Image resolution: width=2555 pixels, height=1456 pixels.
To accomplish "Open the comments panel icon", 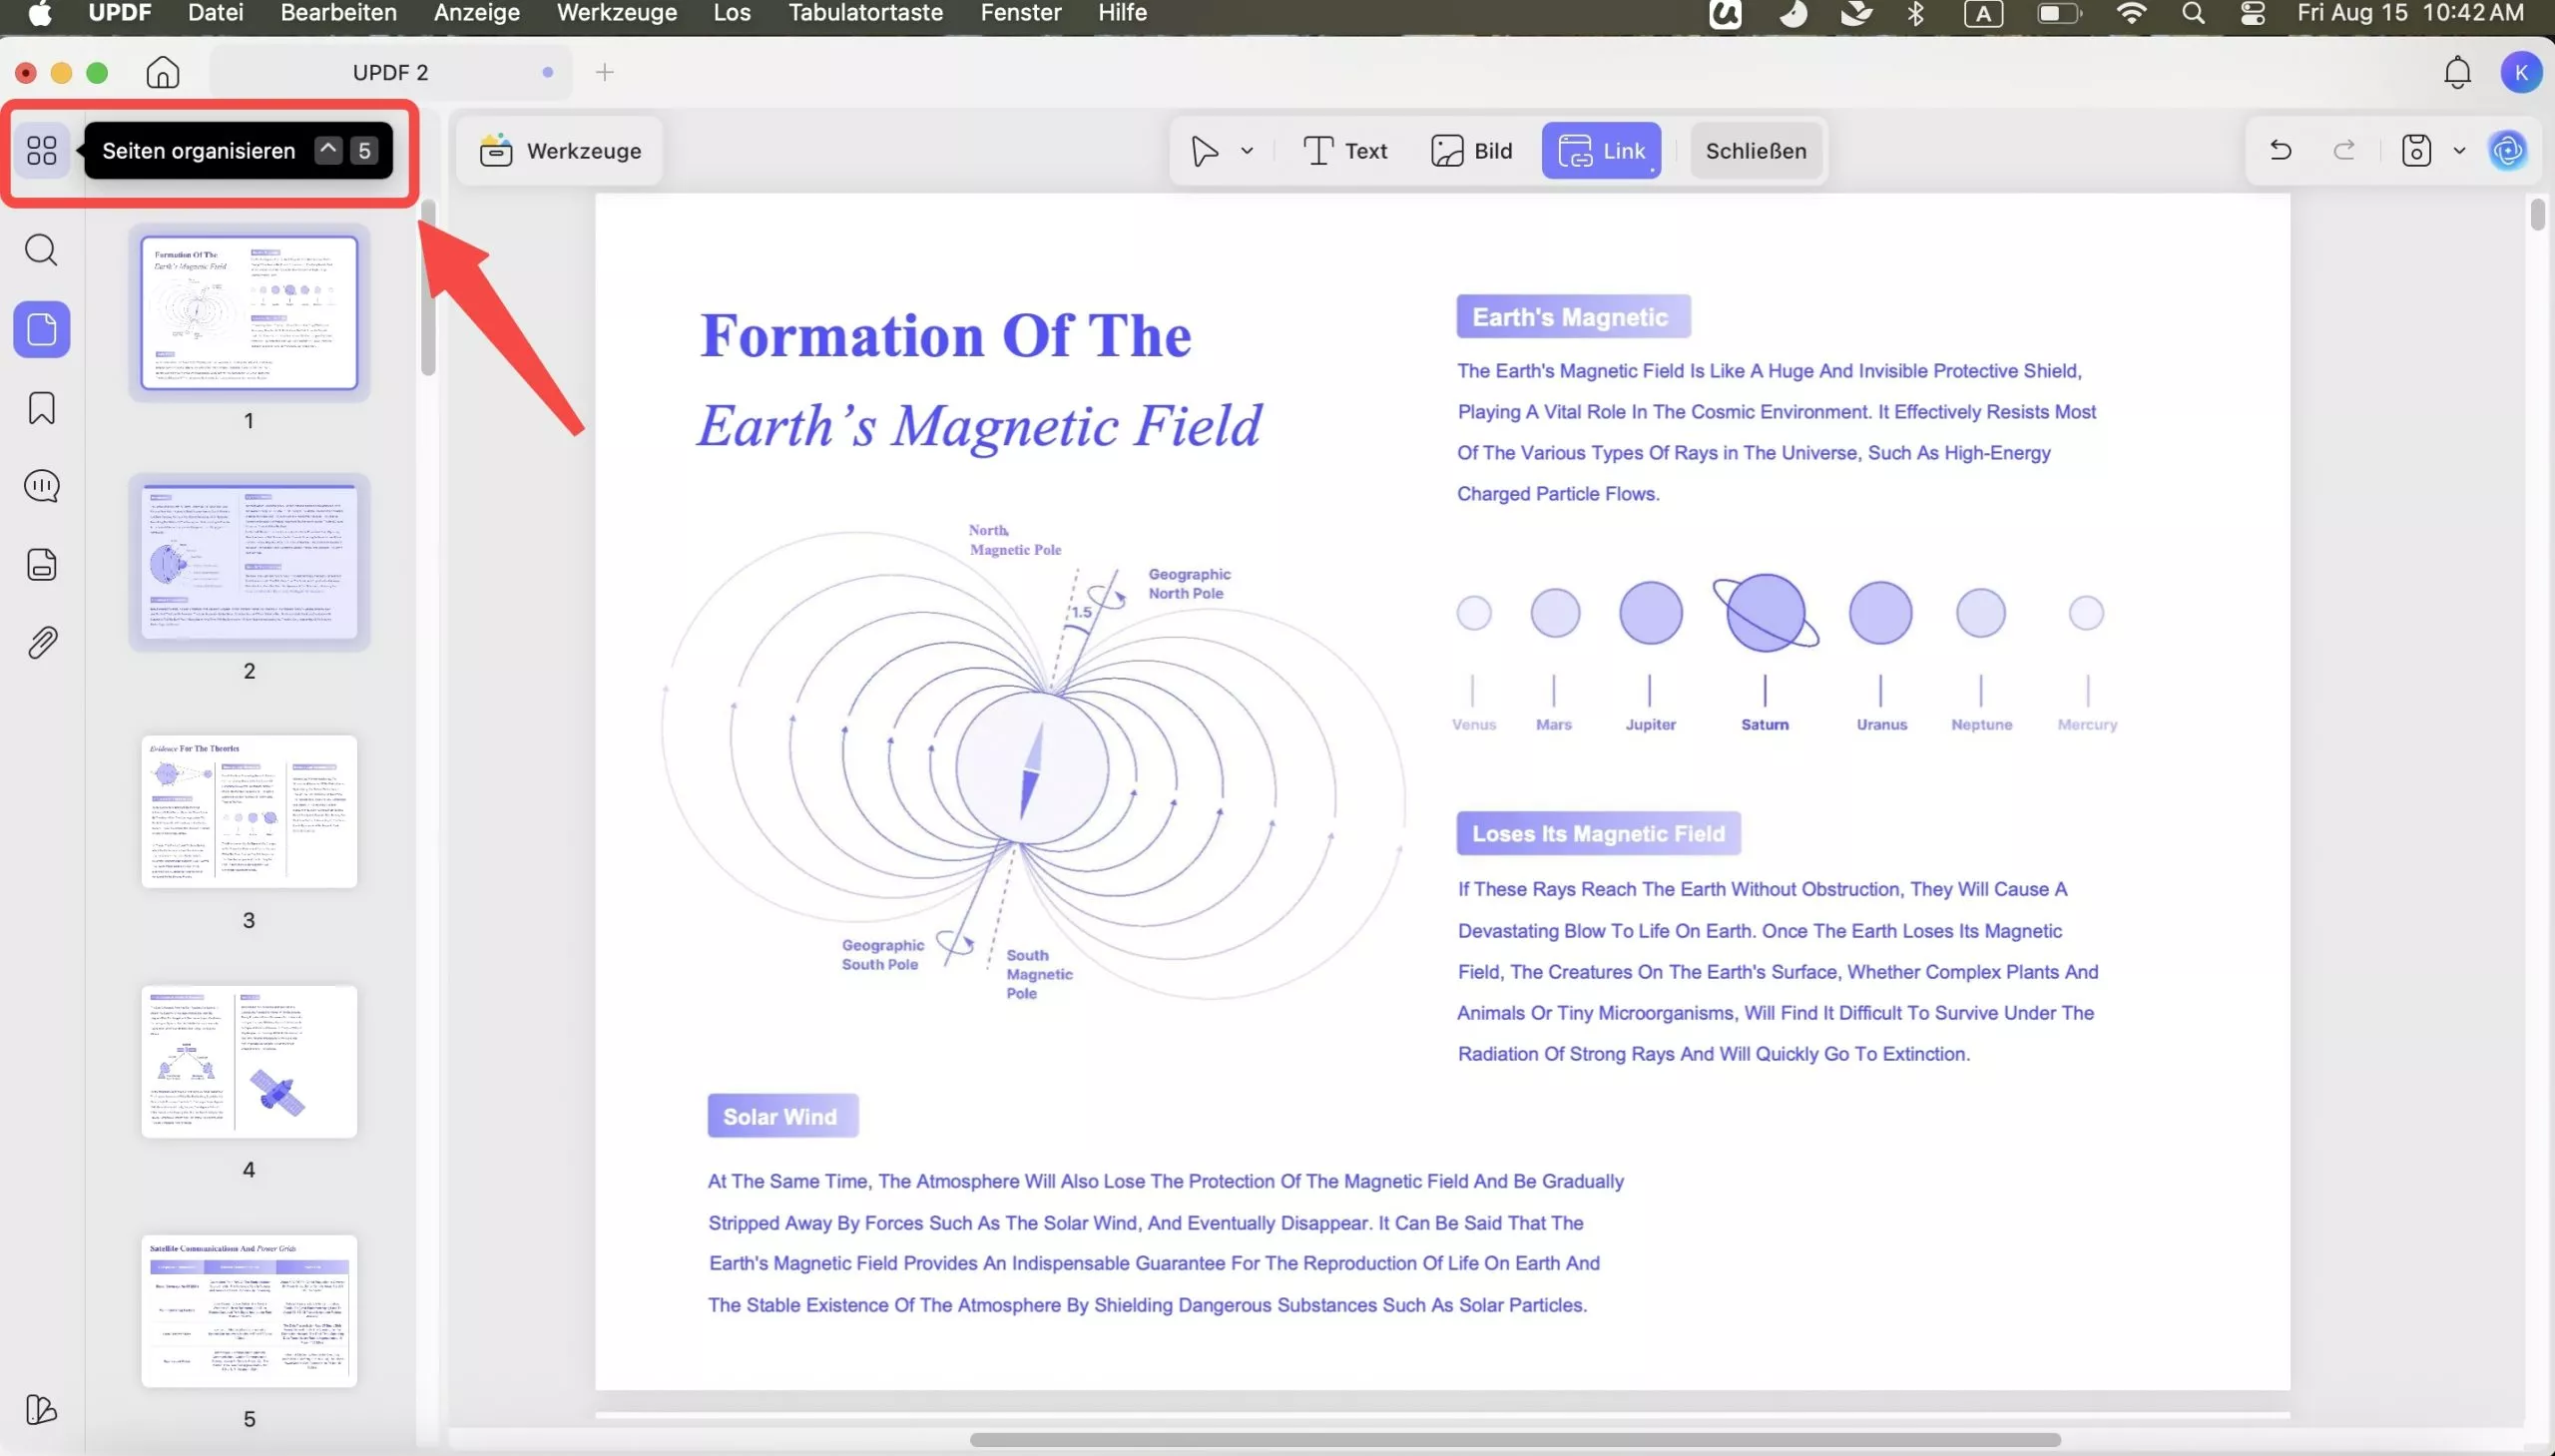I will (41, 486).
